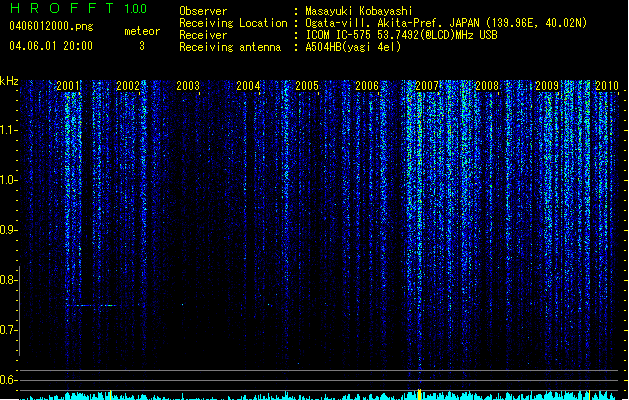
Task: Click the Receiver label
Action: tap(203, 35)
